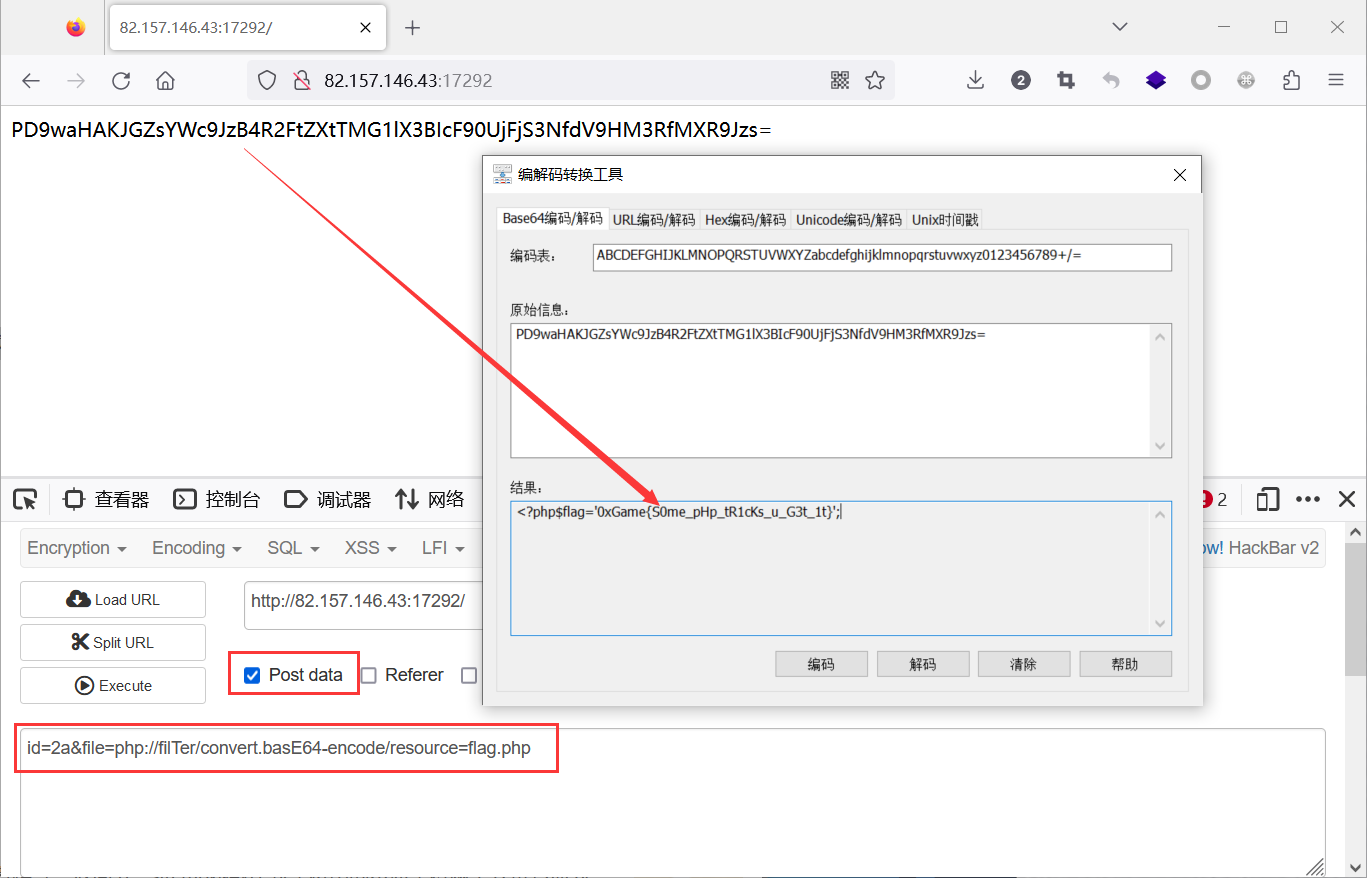
Task: Expand the SQL dropdown in HackBar
Action: [x=293, y=548]
